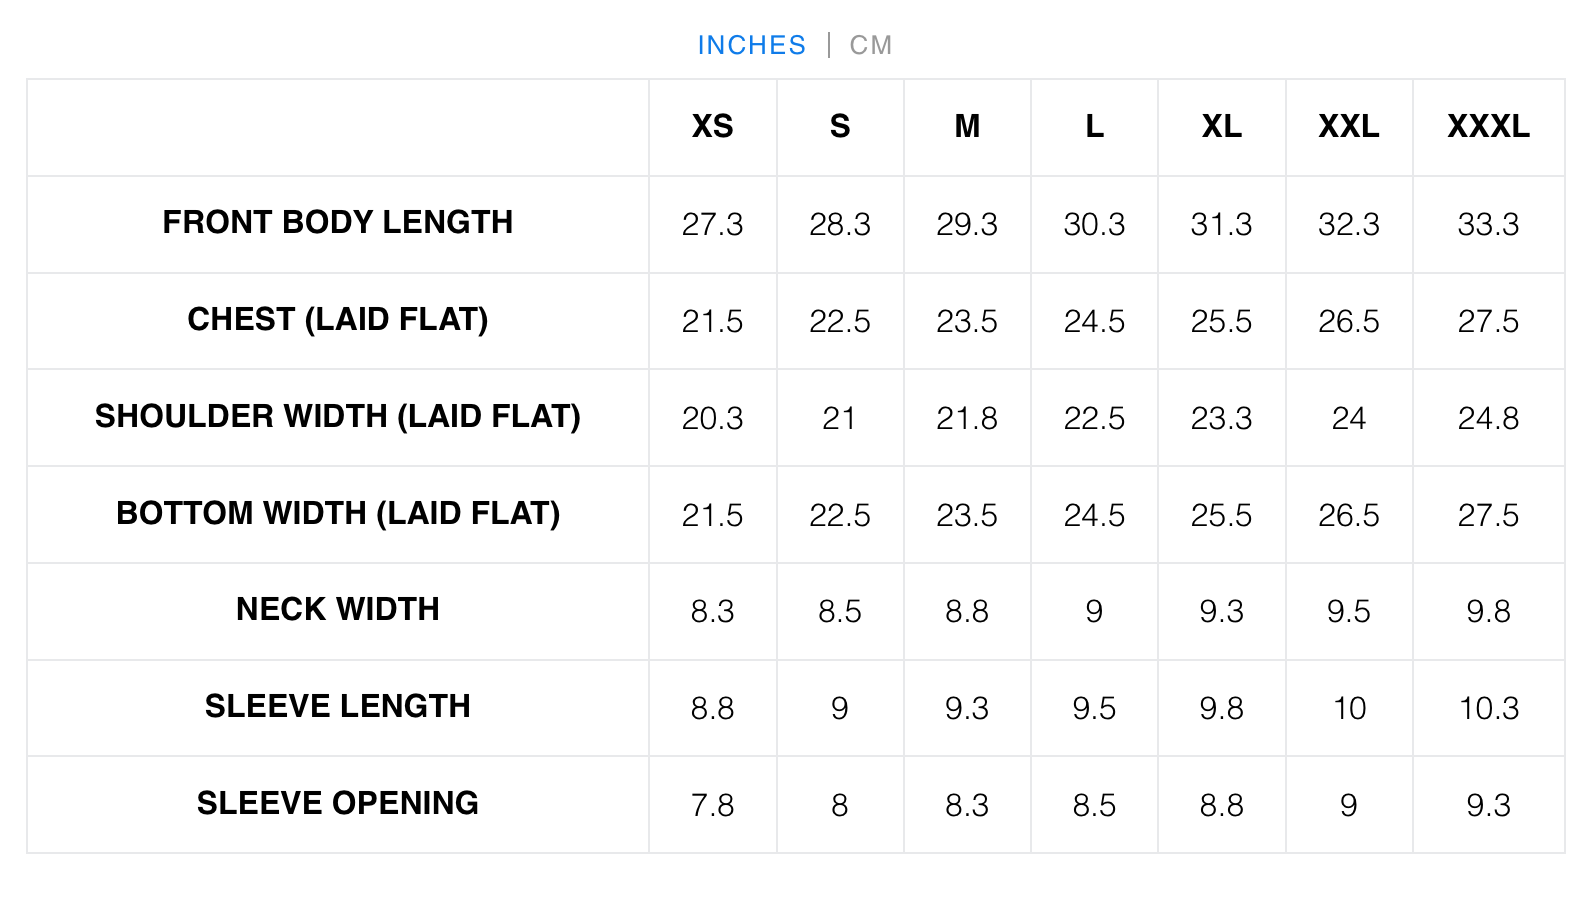Screen dimensions: 1586x898
Task: Click the NECK WIDTH row label
Action: click(x=338, y=609)
